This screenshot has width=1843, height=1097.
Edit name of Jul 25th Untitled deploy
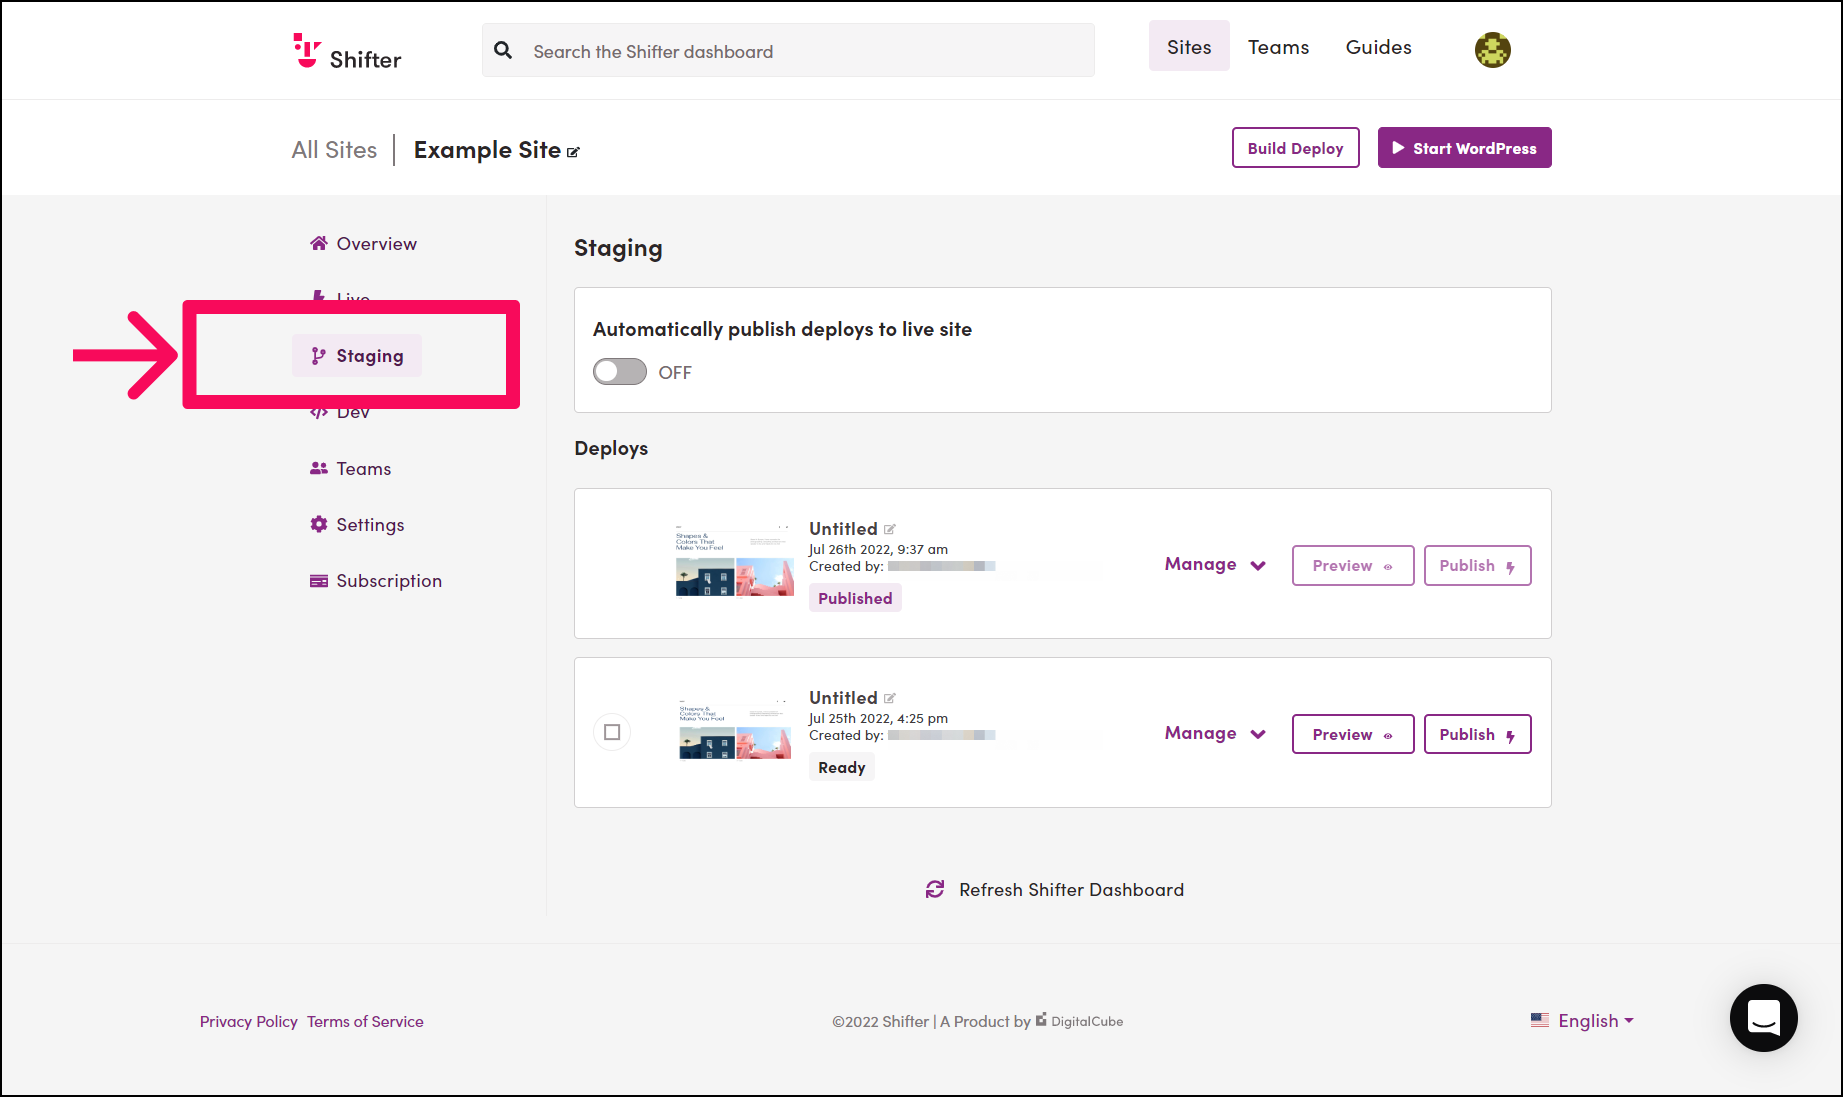click(889, 698)
